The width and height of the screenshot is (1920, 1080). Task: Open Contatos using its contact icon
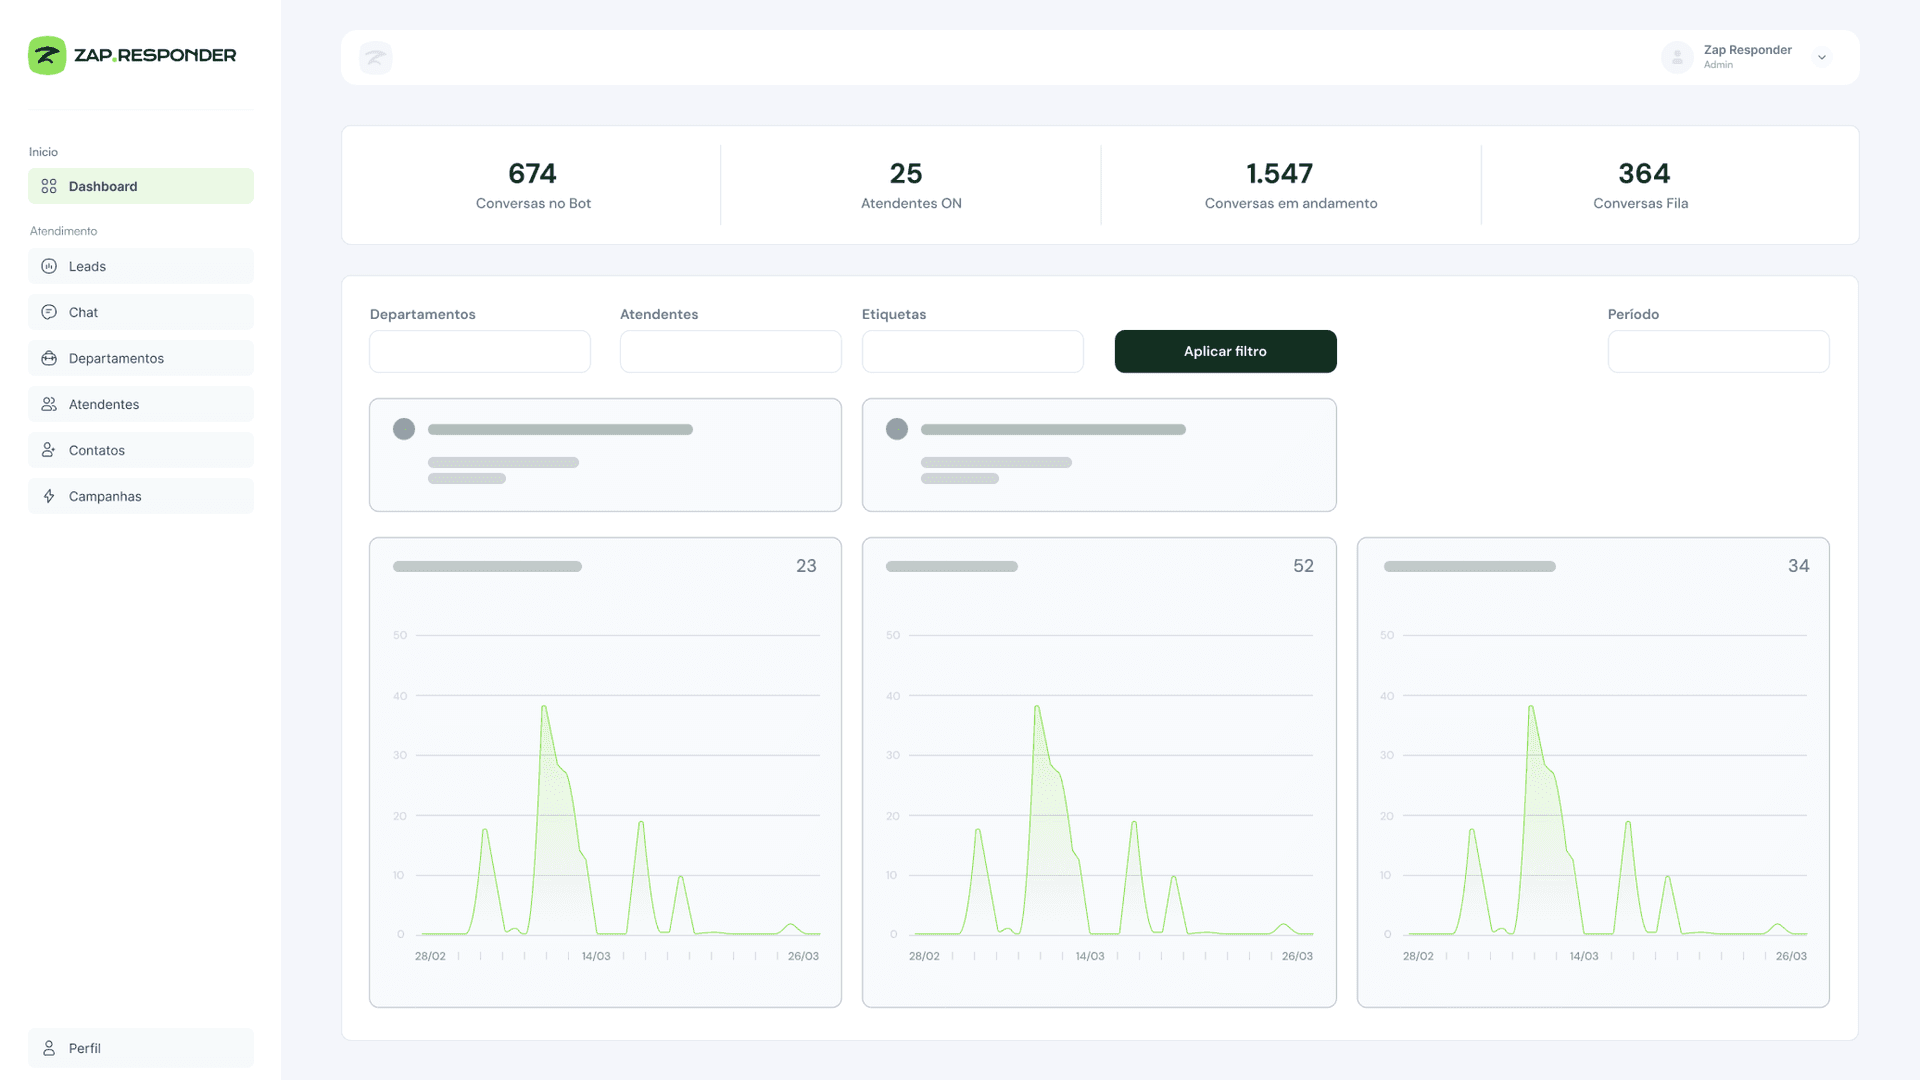pyautogui.click(x=49, y=449)
